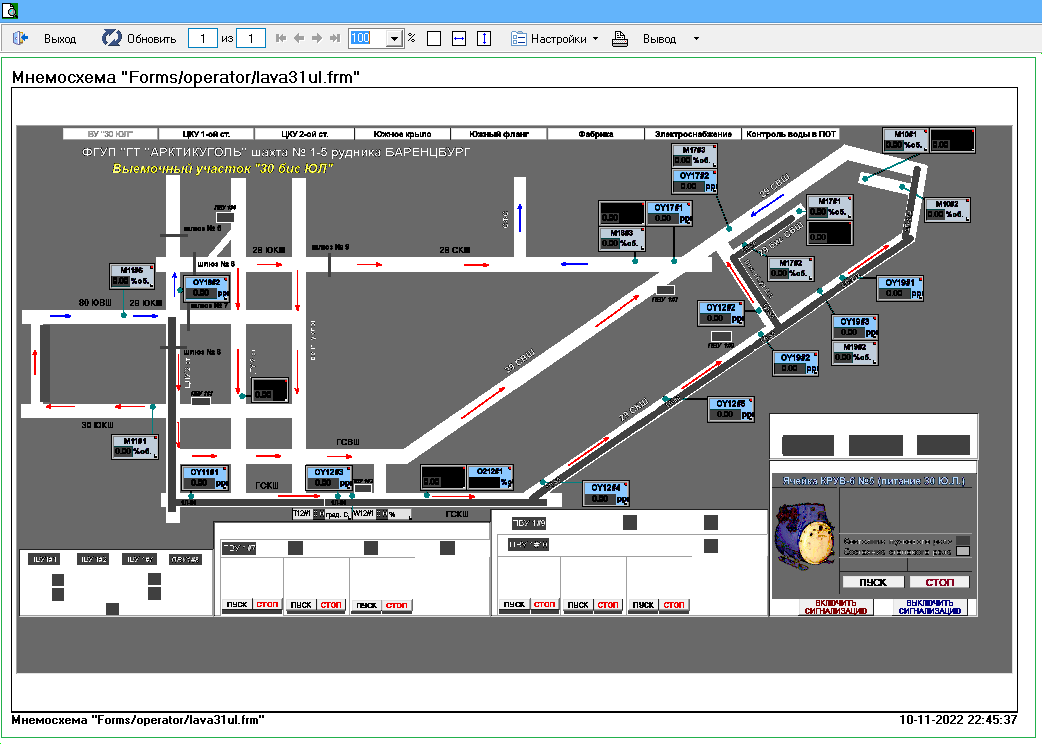
Task: Open the Настройки menu
Action: [558, 39]
